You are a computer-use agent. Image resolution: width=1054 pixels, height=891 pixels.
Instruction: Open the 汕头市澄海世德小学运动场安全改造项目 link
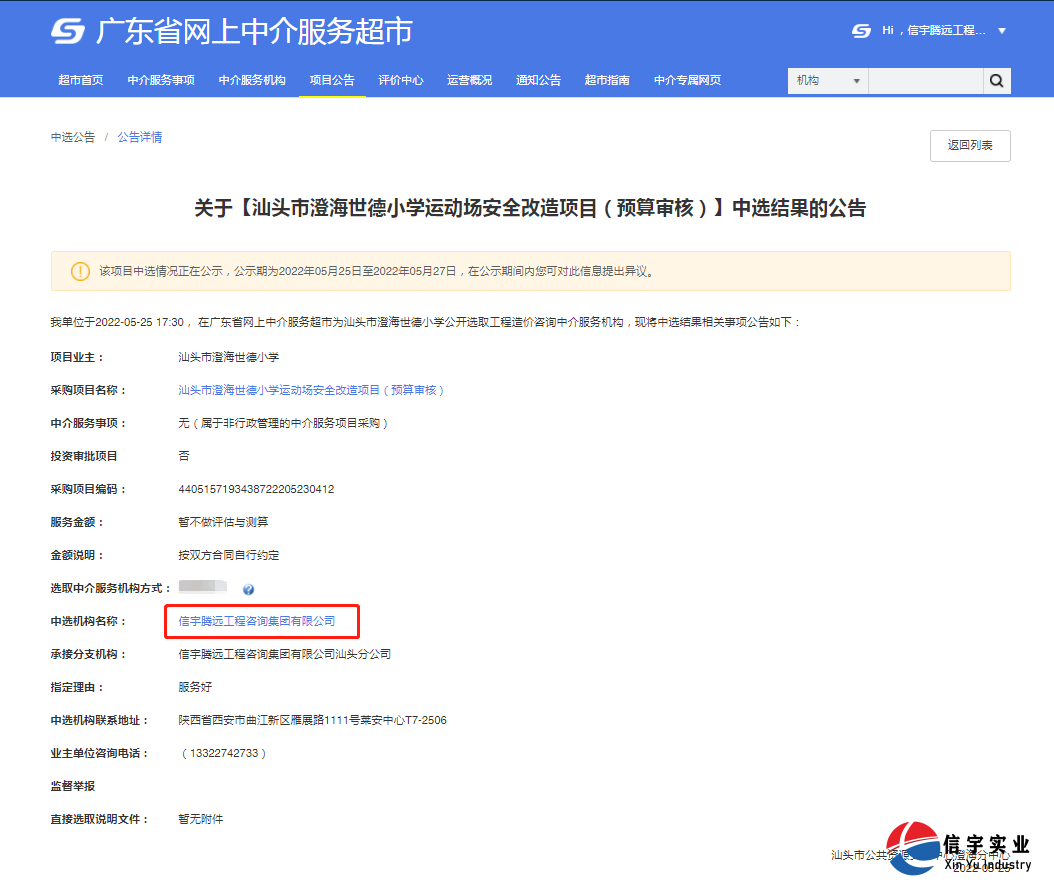pyautogui.click(x=312, y=389)
